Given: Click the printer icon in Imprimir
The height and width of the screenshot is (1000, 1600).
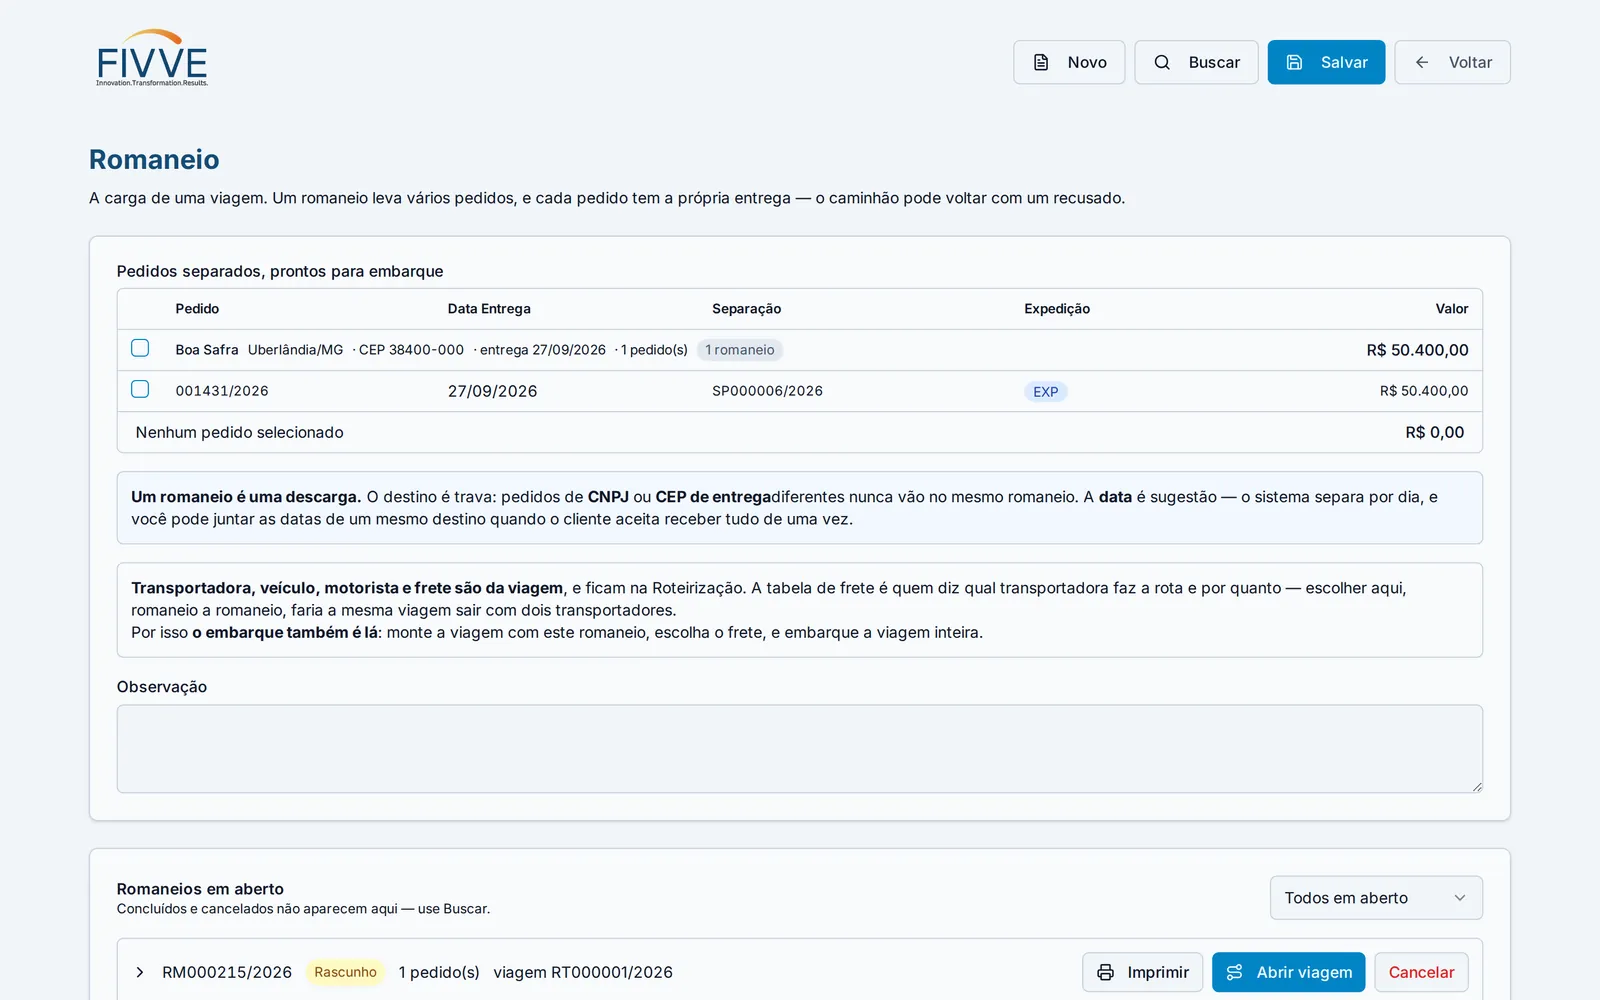Looking at the screenshot, I should coord(1105,972).
